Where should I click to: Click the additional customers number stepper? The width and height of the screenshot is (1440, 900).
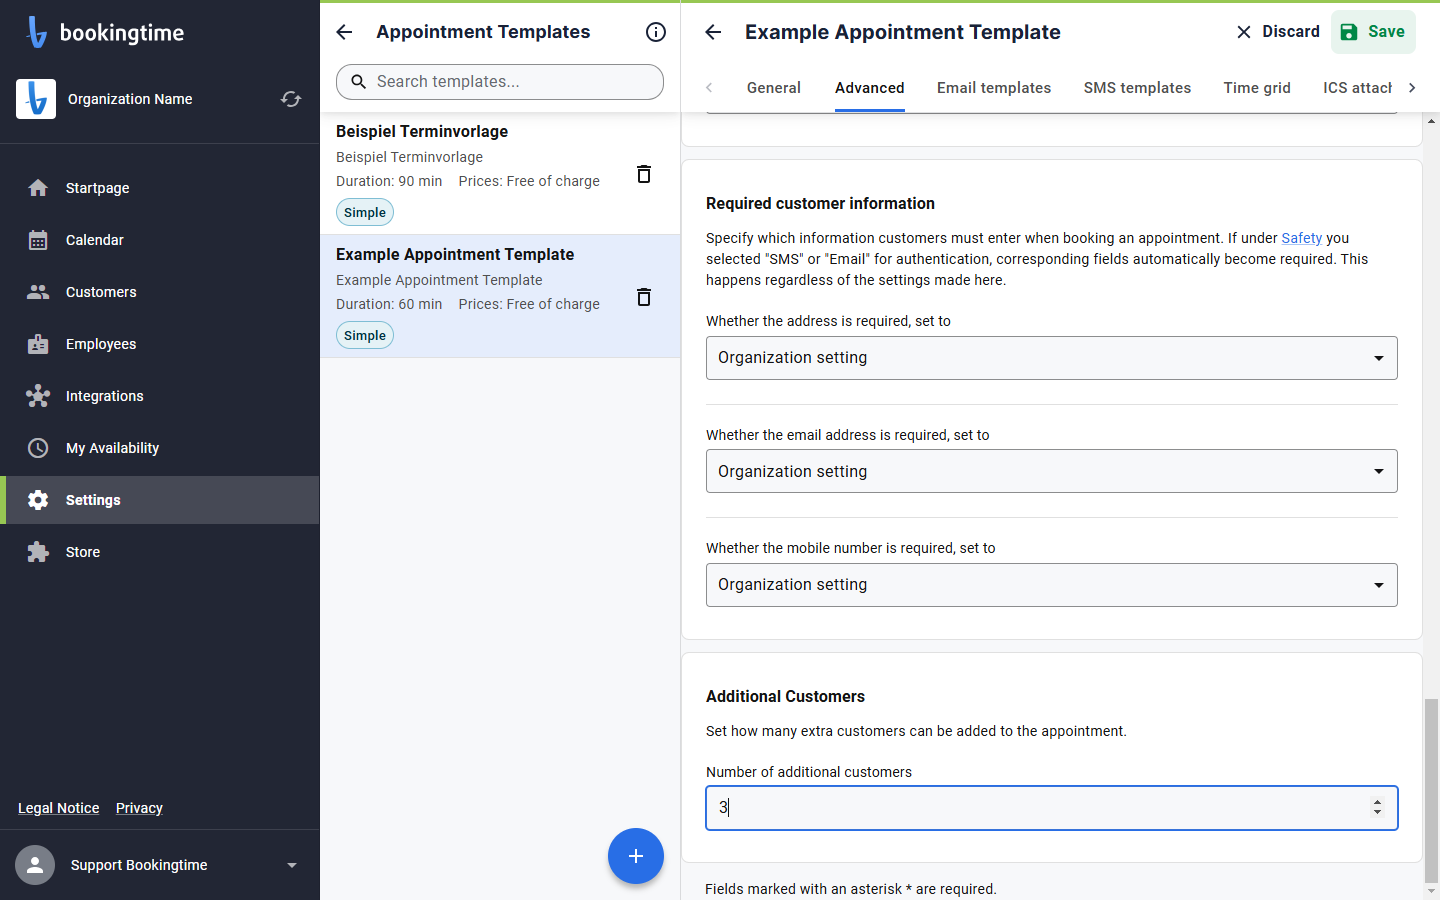tap(1378, 808)
